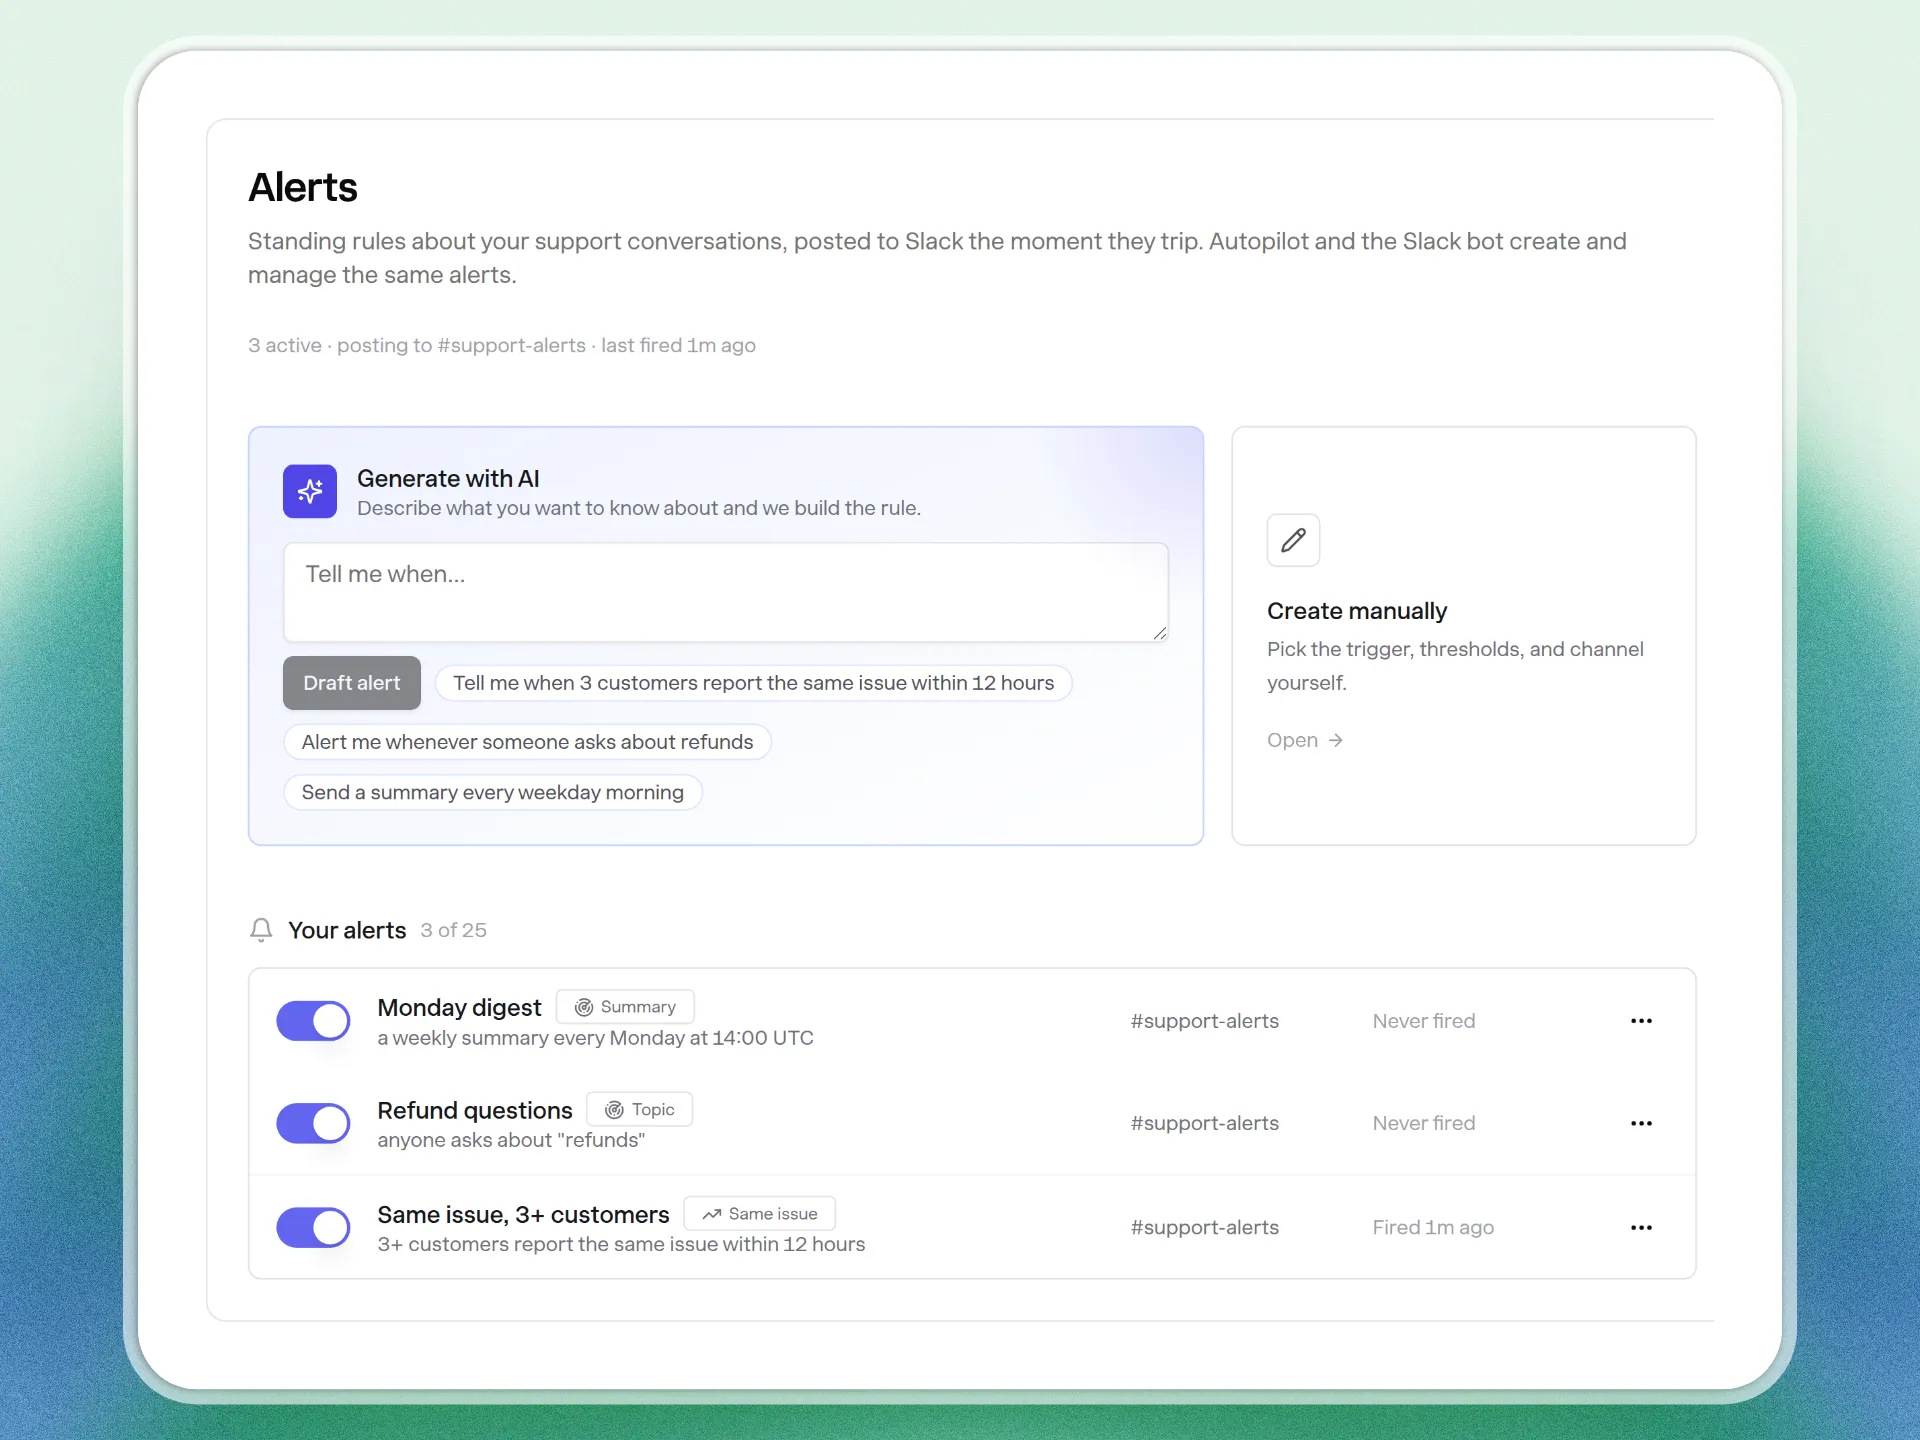Click the 'a weekly summary every Monday at 14:00 UTC' description

point(595,1038)
